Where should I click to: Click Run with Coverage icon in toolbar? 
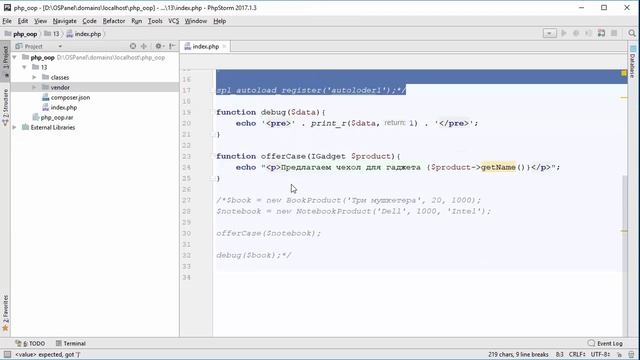click(588, 33)
